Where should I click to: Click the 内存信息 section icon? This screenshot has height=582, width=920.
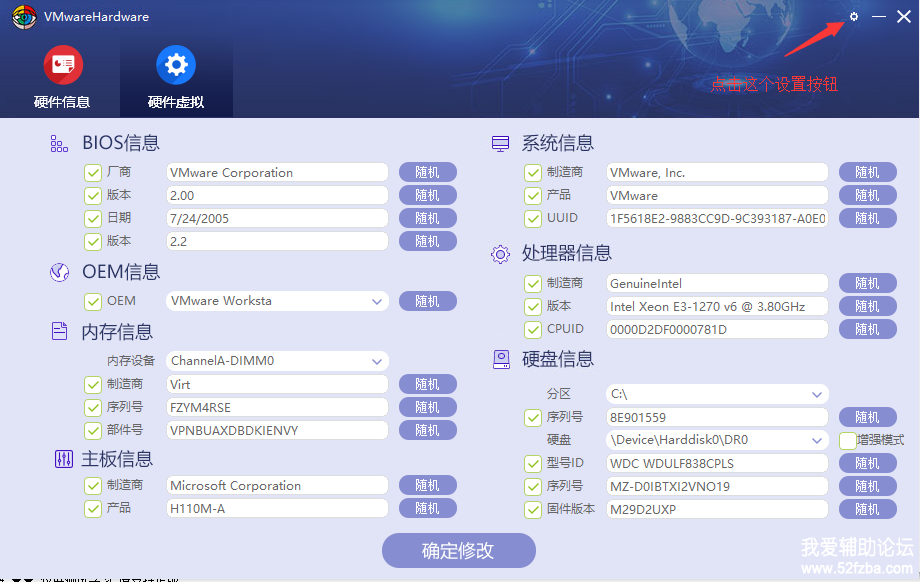tap(59, 331)
